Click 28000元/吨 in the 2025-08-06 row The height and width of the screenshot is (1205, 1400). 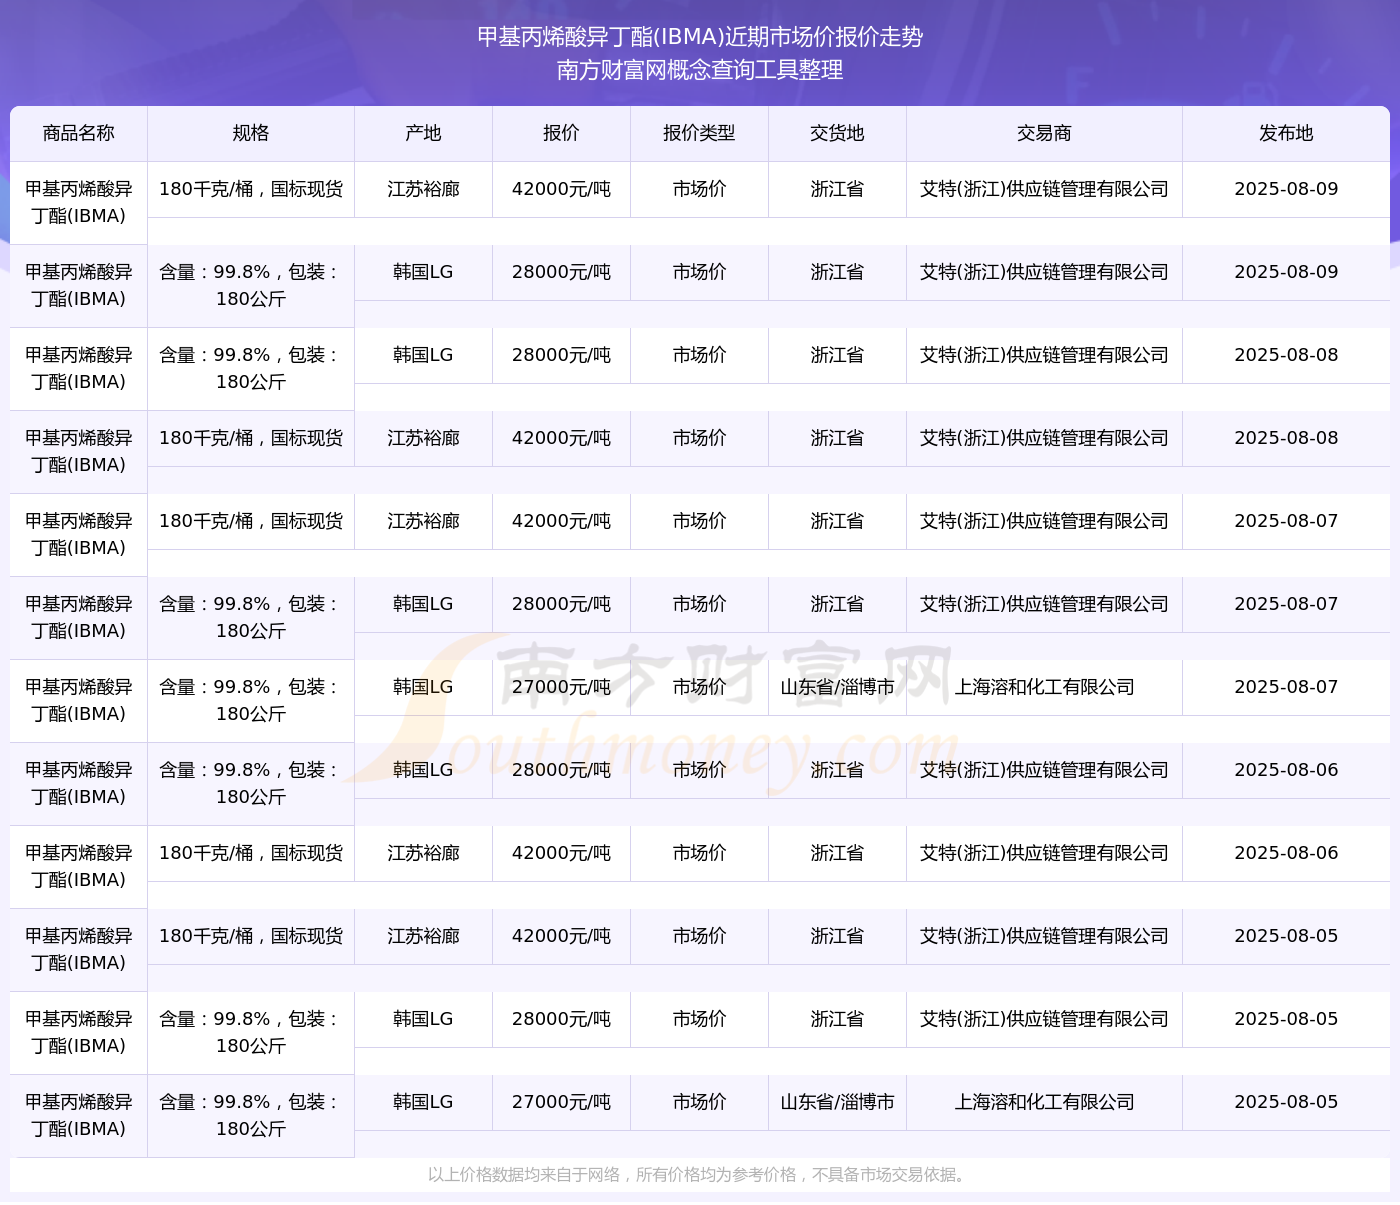pos(561,770)
